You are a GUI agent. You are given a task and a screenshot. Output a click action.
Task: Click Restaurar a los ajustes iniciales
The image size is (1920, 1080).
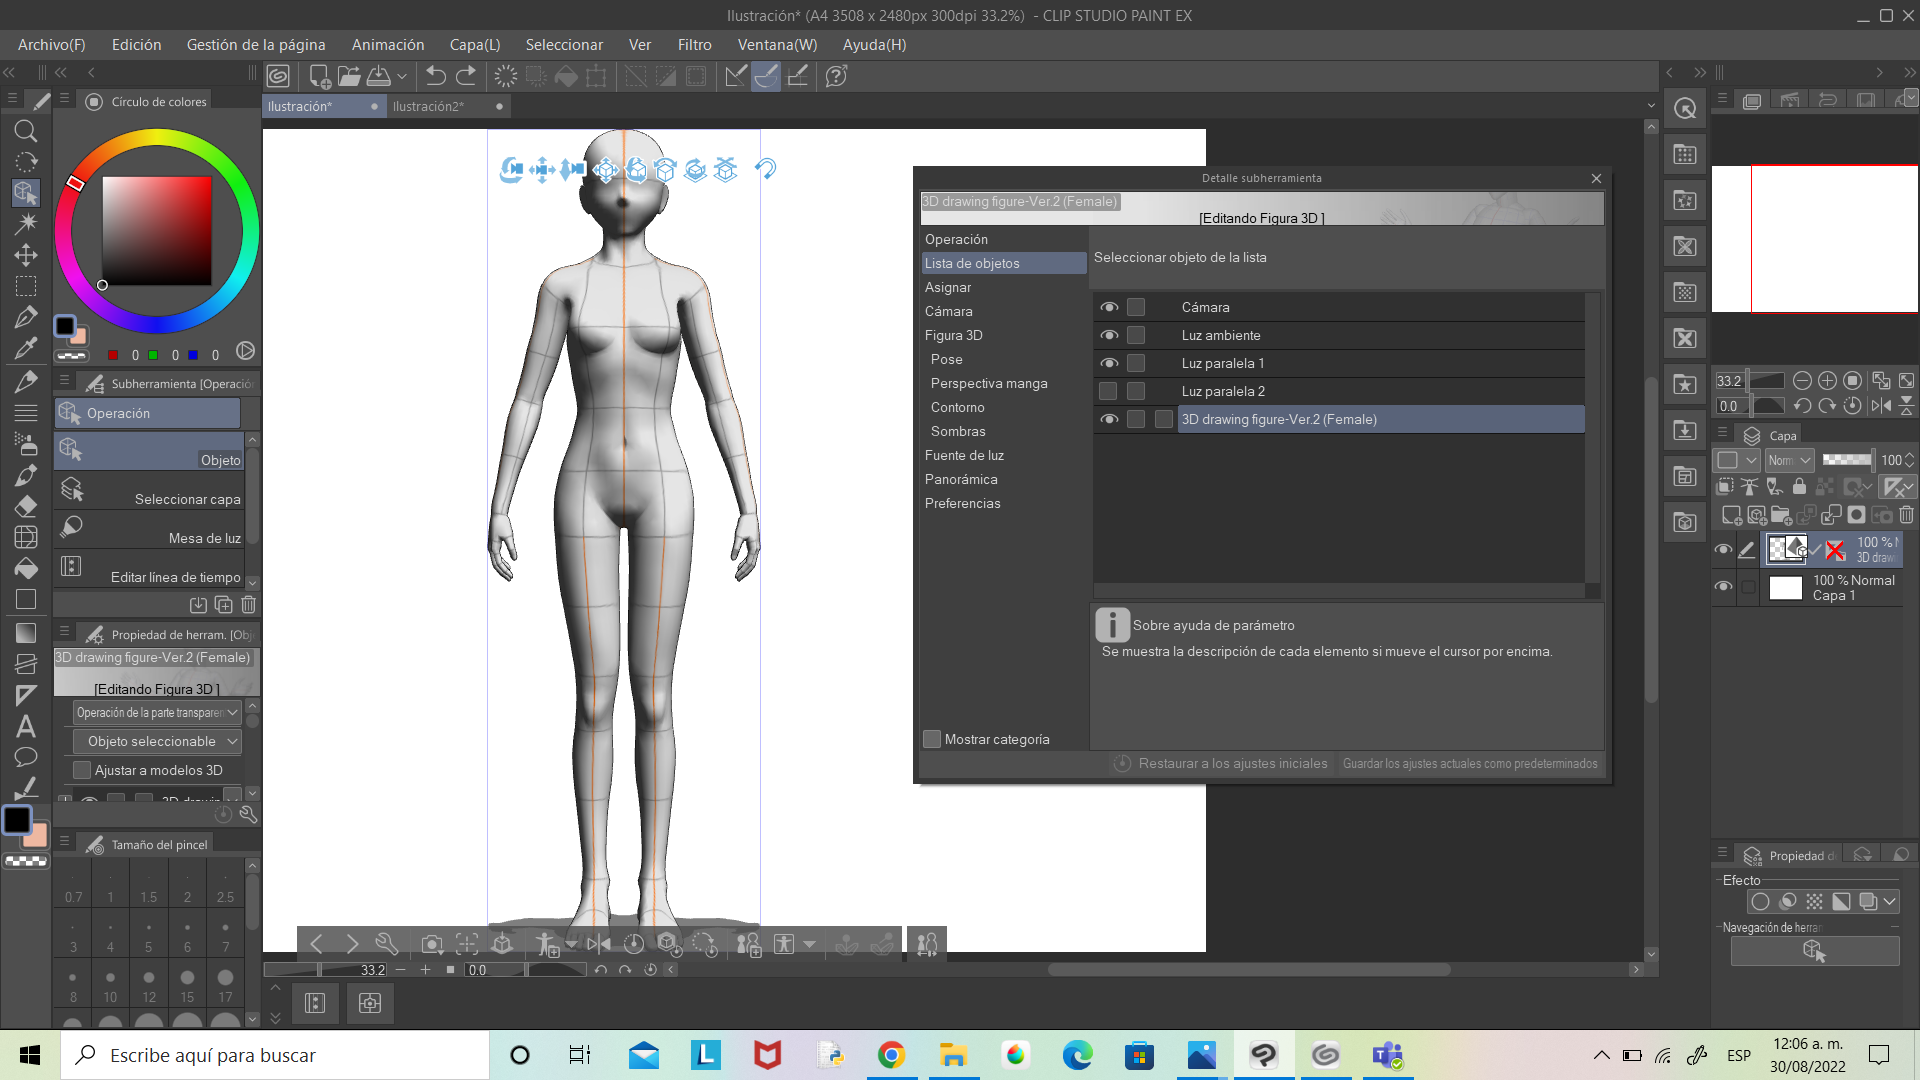pos(1221,763)
